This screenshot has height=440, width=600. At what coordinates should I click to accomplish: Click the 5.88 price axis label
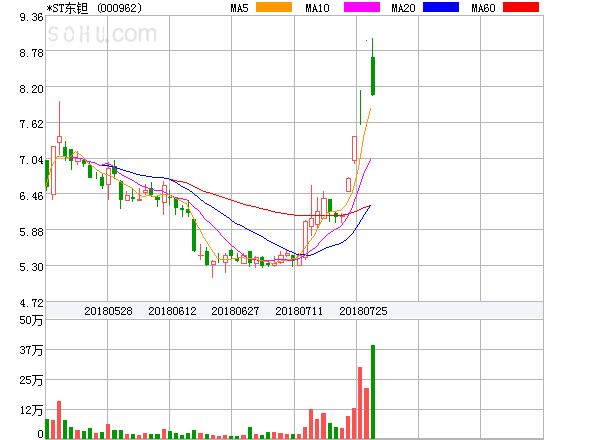[31, 232]
